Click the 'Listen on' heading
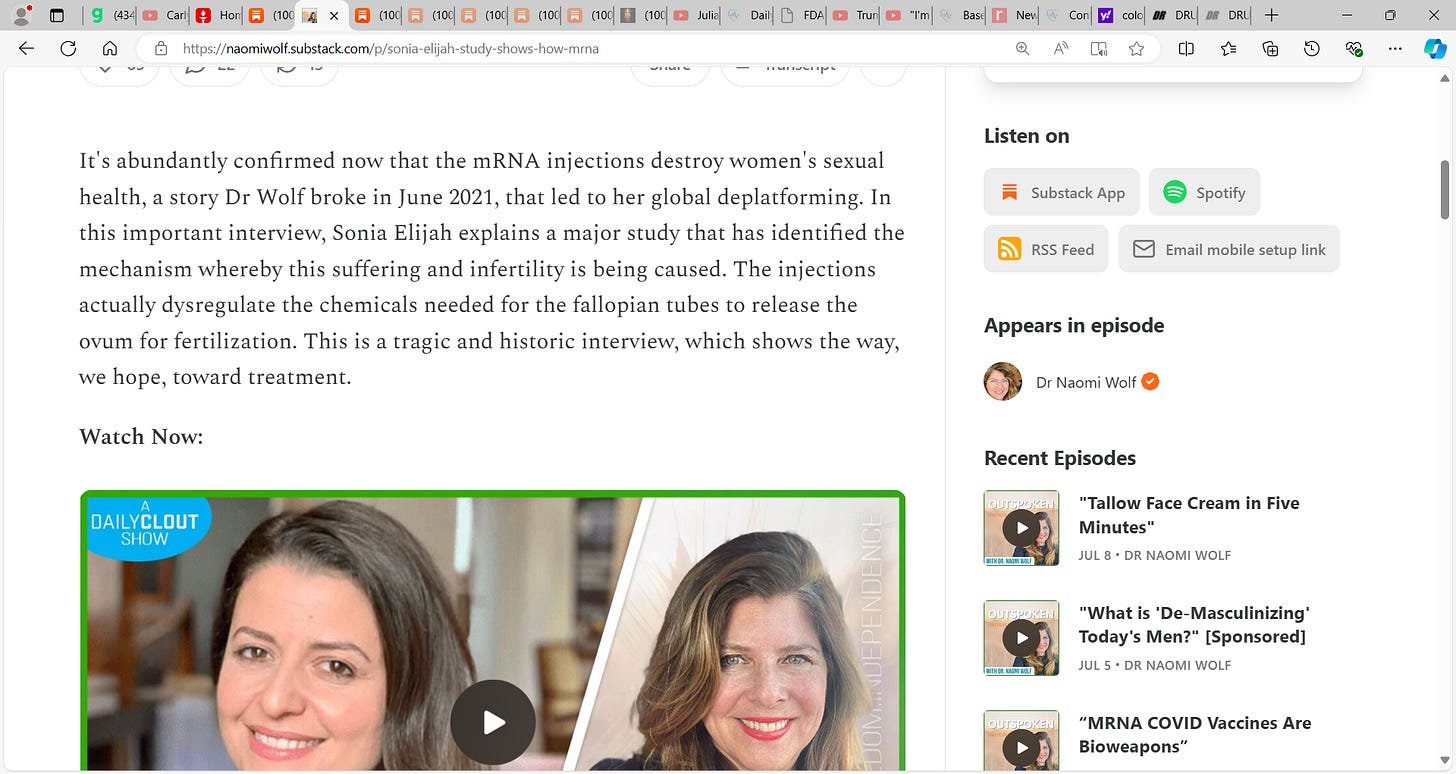 (x=1027, y=136)
